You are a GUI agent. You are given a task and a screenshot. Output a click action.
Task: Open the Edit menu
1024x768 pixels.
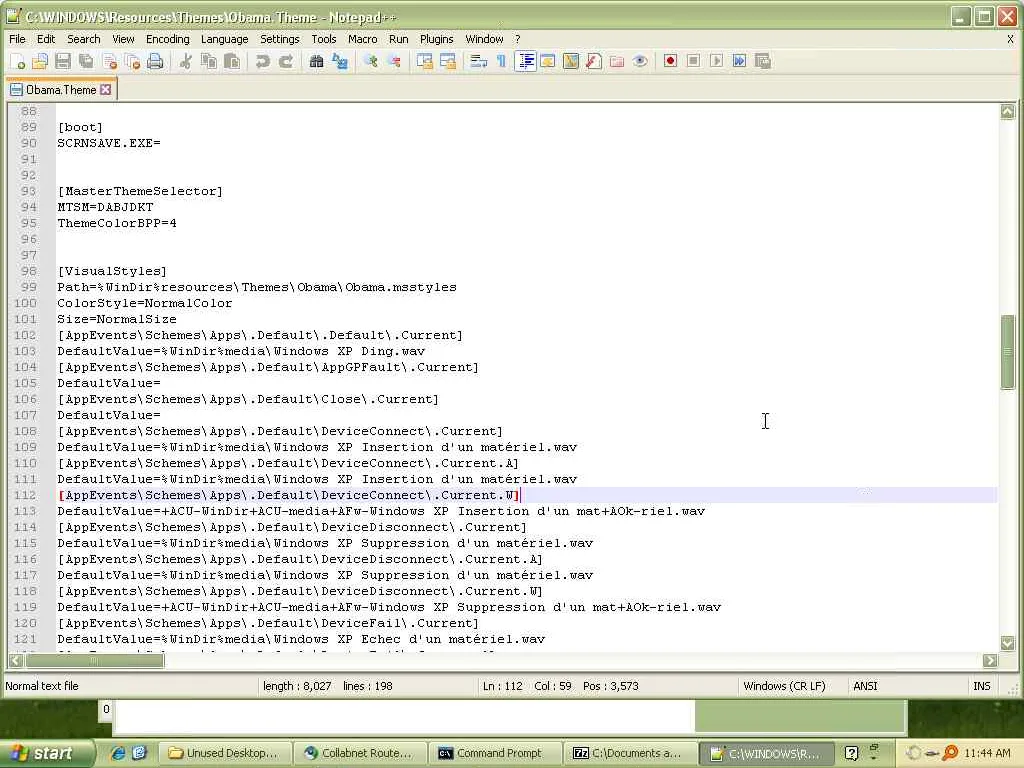coord(46,39)
